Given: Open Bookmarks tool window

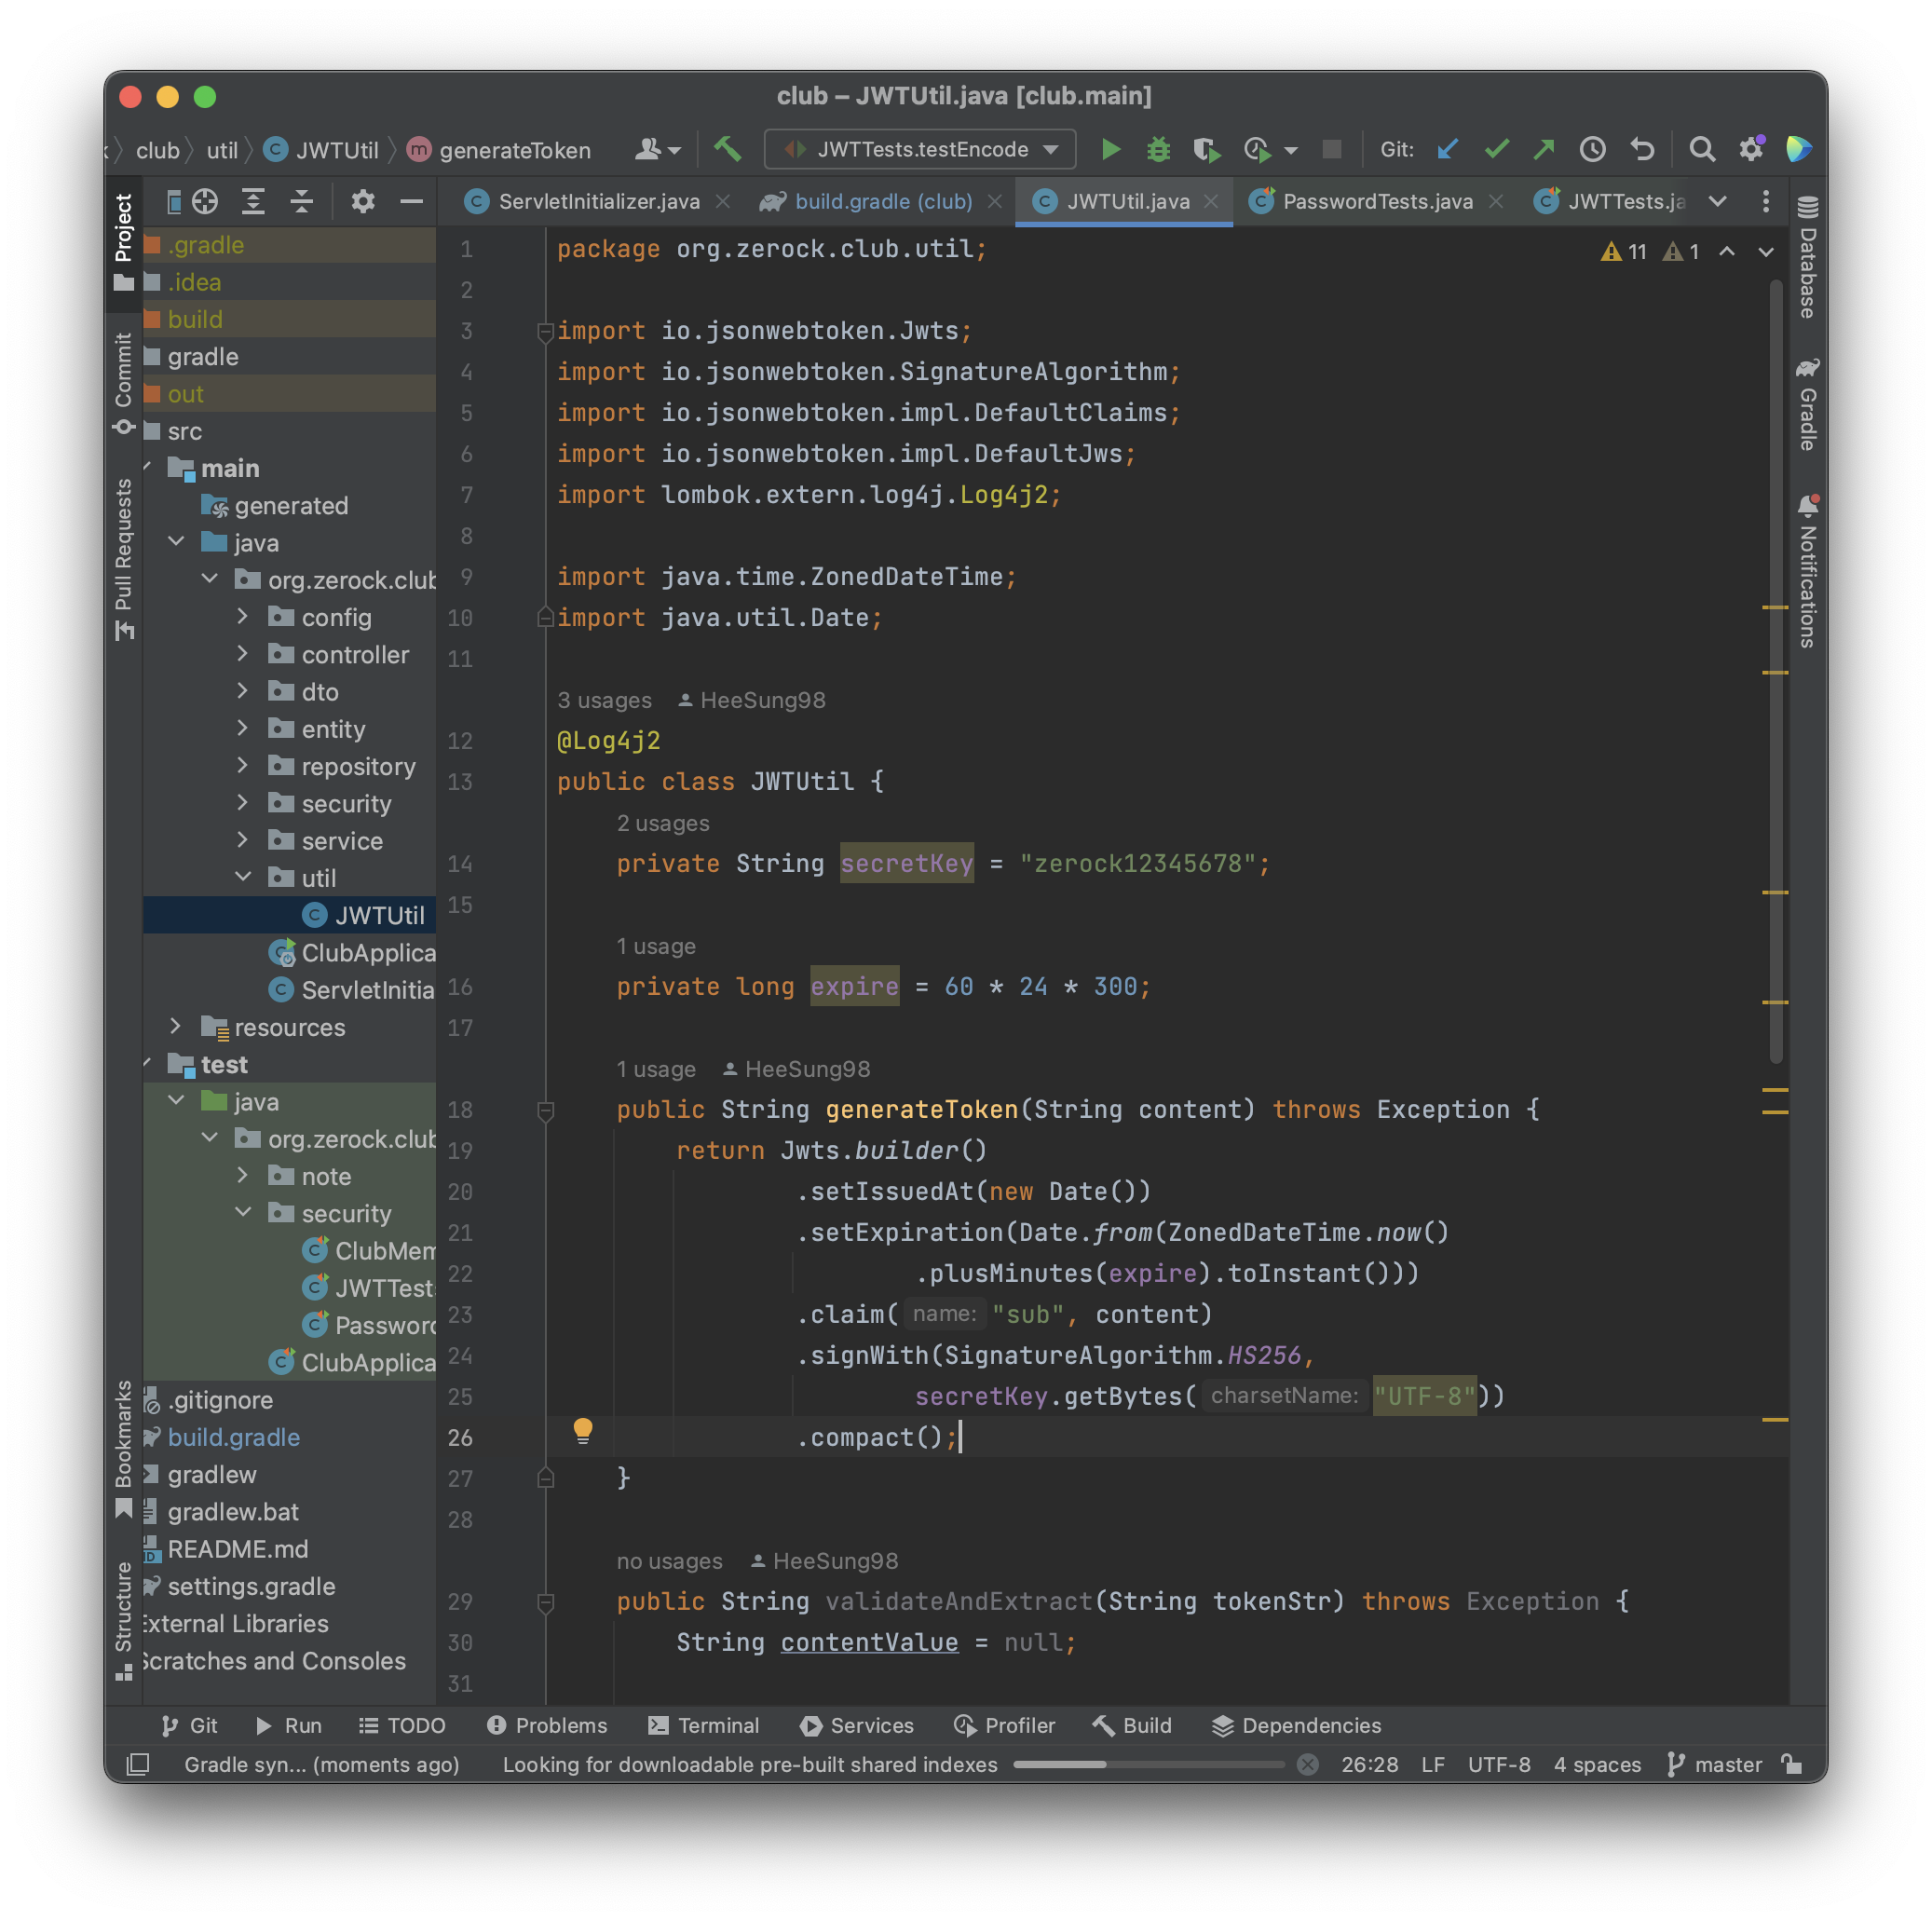Looking at the screenshot, I should click(124, 1448).
